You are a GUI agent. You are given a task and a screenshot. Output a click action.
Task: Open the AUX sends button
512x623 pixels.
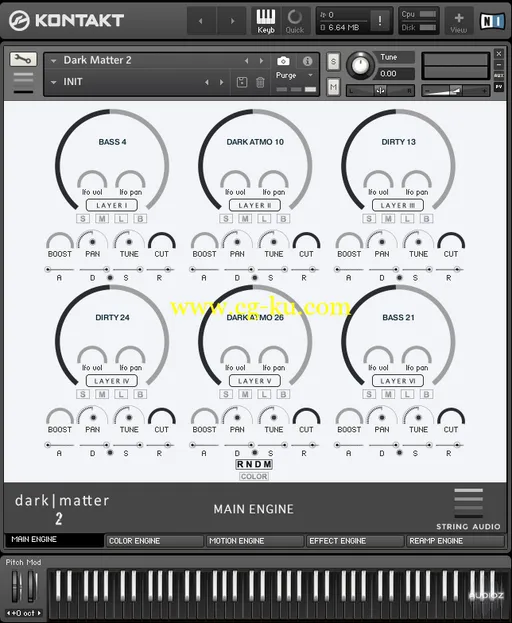pyautogui.click(x=499, y=75)
